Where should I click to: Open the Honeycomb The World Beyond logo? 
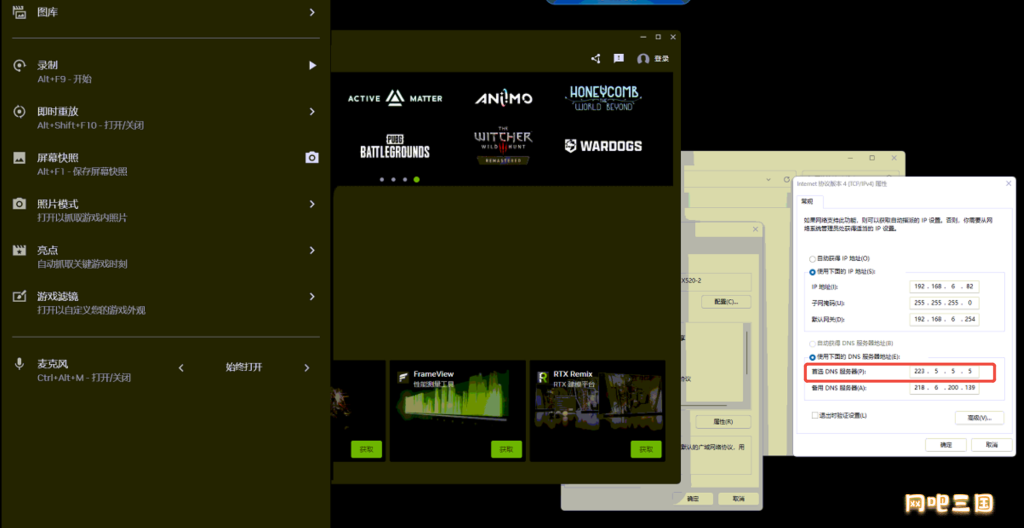pos(603,98)
